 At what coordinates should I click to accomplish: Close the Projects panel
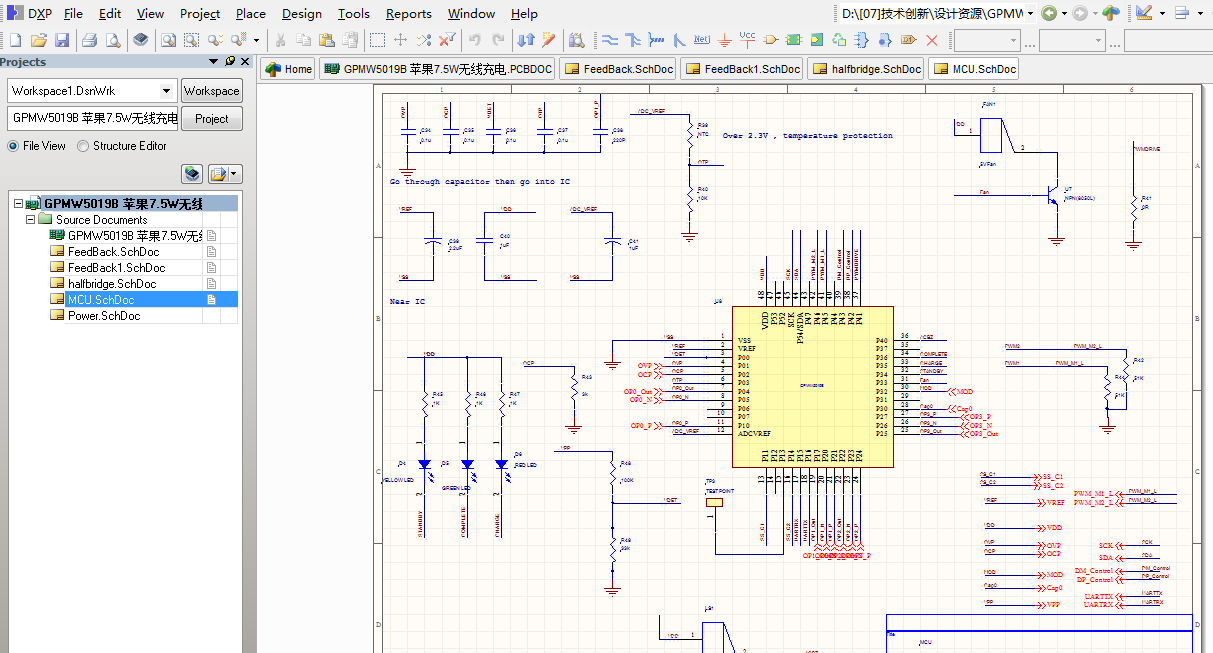point(245,62)
